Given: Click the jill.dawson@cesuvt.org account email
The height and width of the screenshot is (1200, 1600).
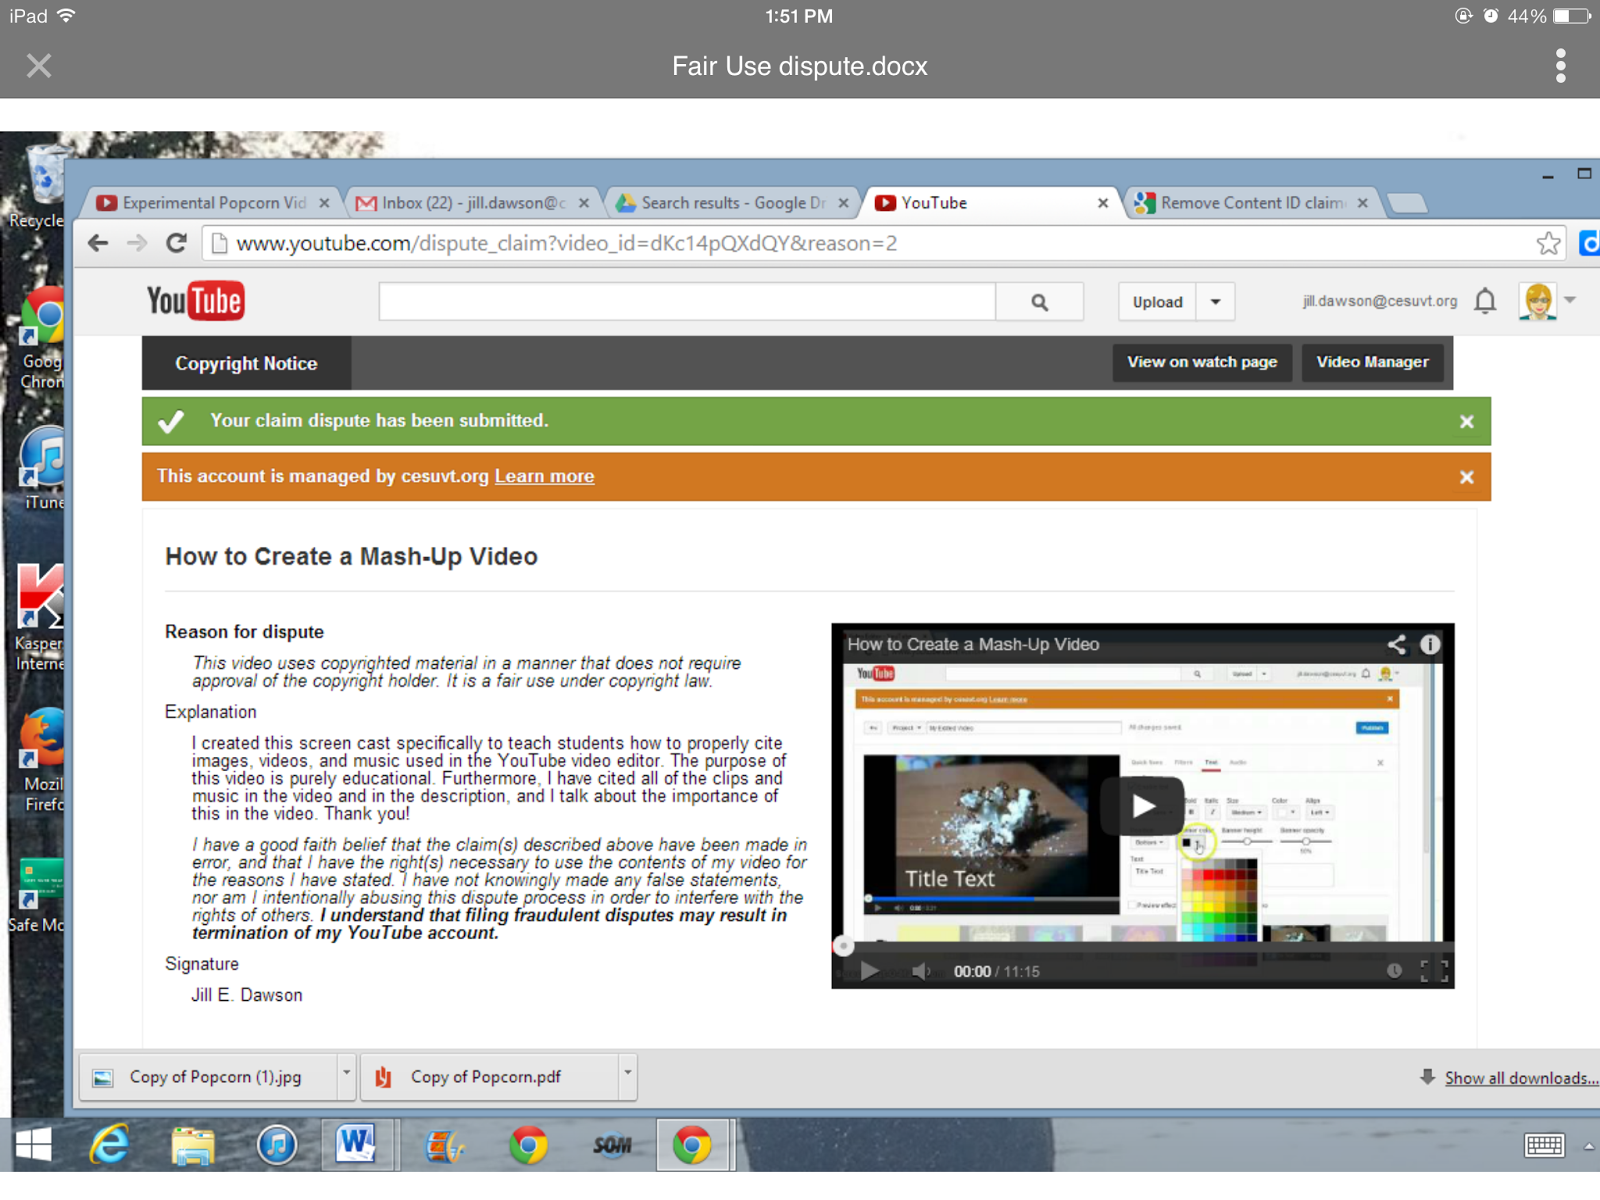Looking at the screenshot, I should (1379, 301).
